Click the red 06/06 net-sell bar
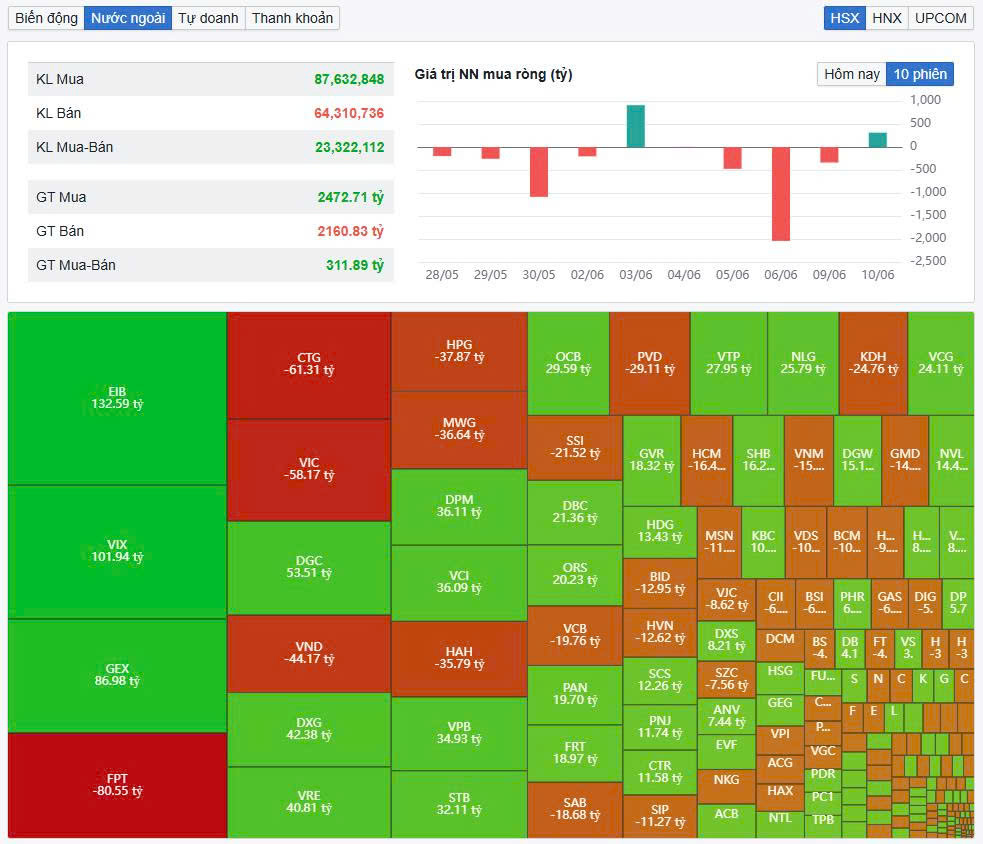 [781, 194]
